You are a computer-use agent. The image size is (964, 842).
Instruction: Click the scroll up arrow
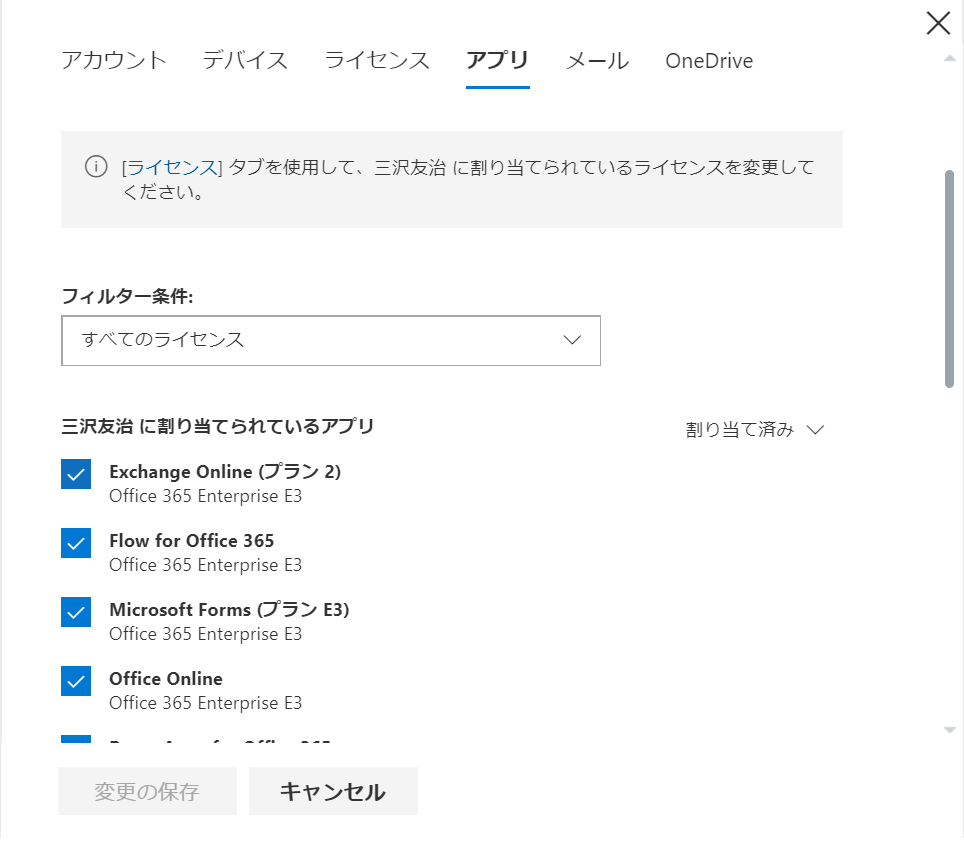click(x=950, y=58)
